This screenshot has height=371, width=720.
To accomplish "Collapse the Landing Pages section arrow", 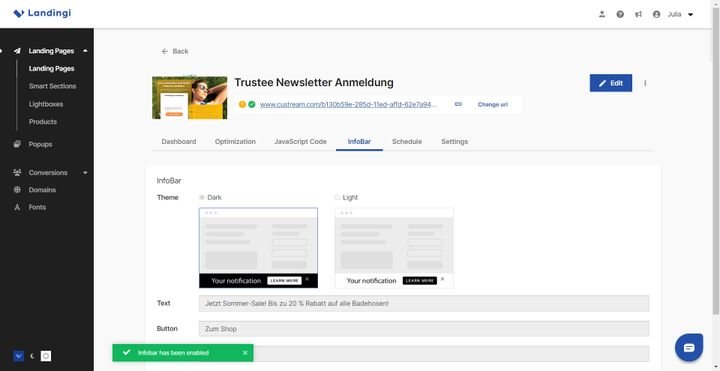I will click(85, 51).
